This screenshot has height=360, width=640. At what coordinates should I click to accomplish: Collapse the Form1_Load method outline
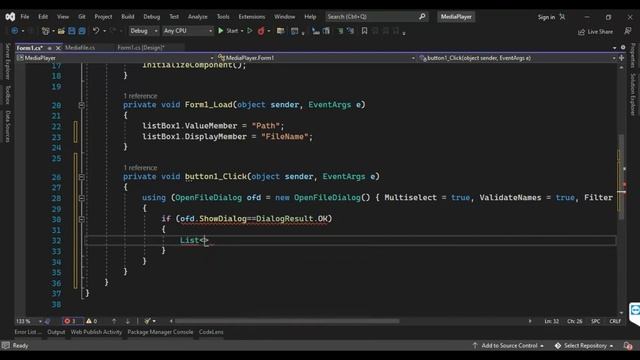(x=81, y=105)
